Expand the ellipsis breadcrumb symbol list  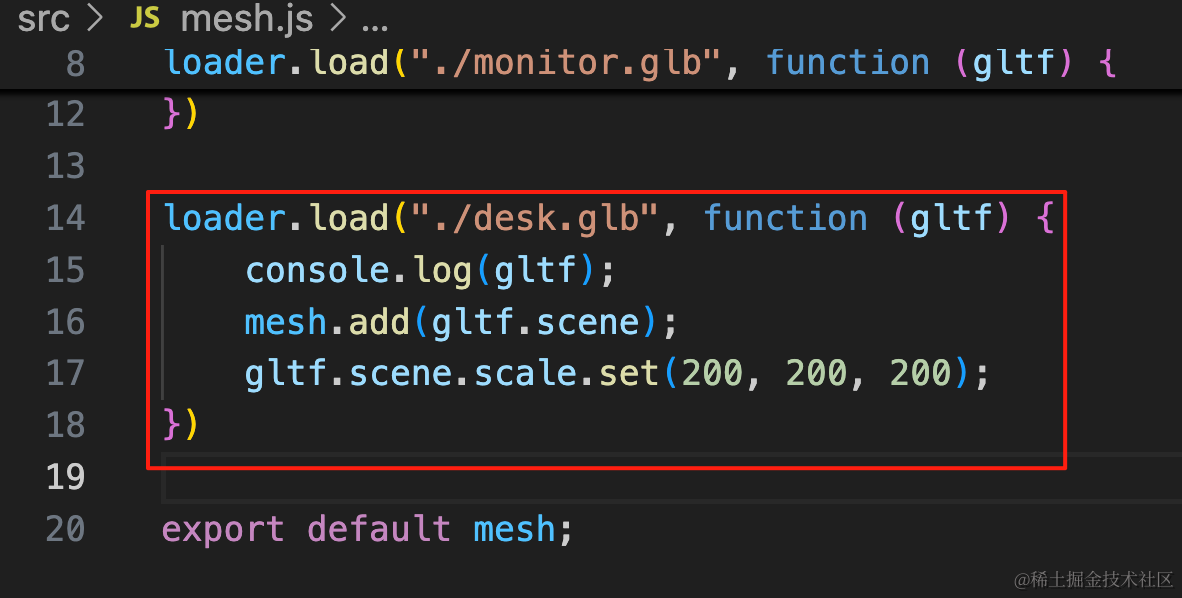[x=375, y=23]
